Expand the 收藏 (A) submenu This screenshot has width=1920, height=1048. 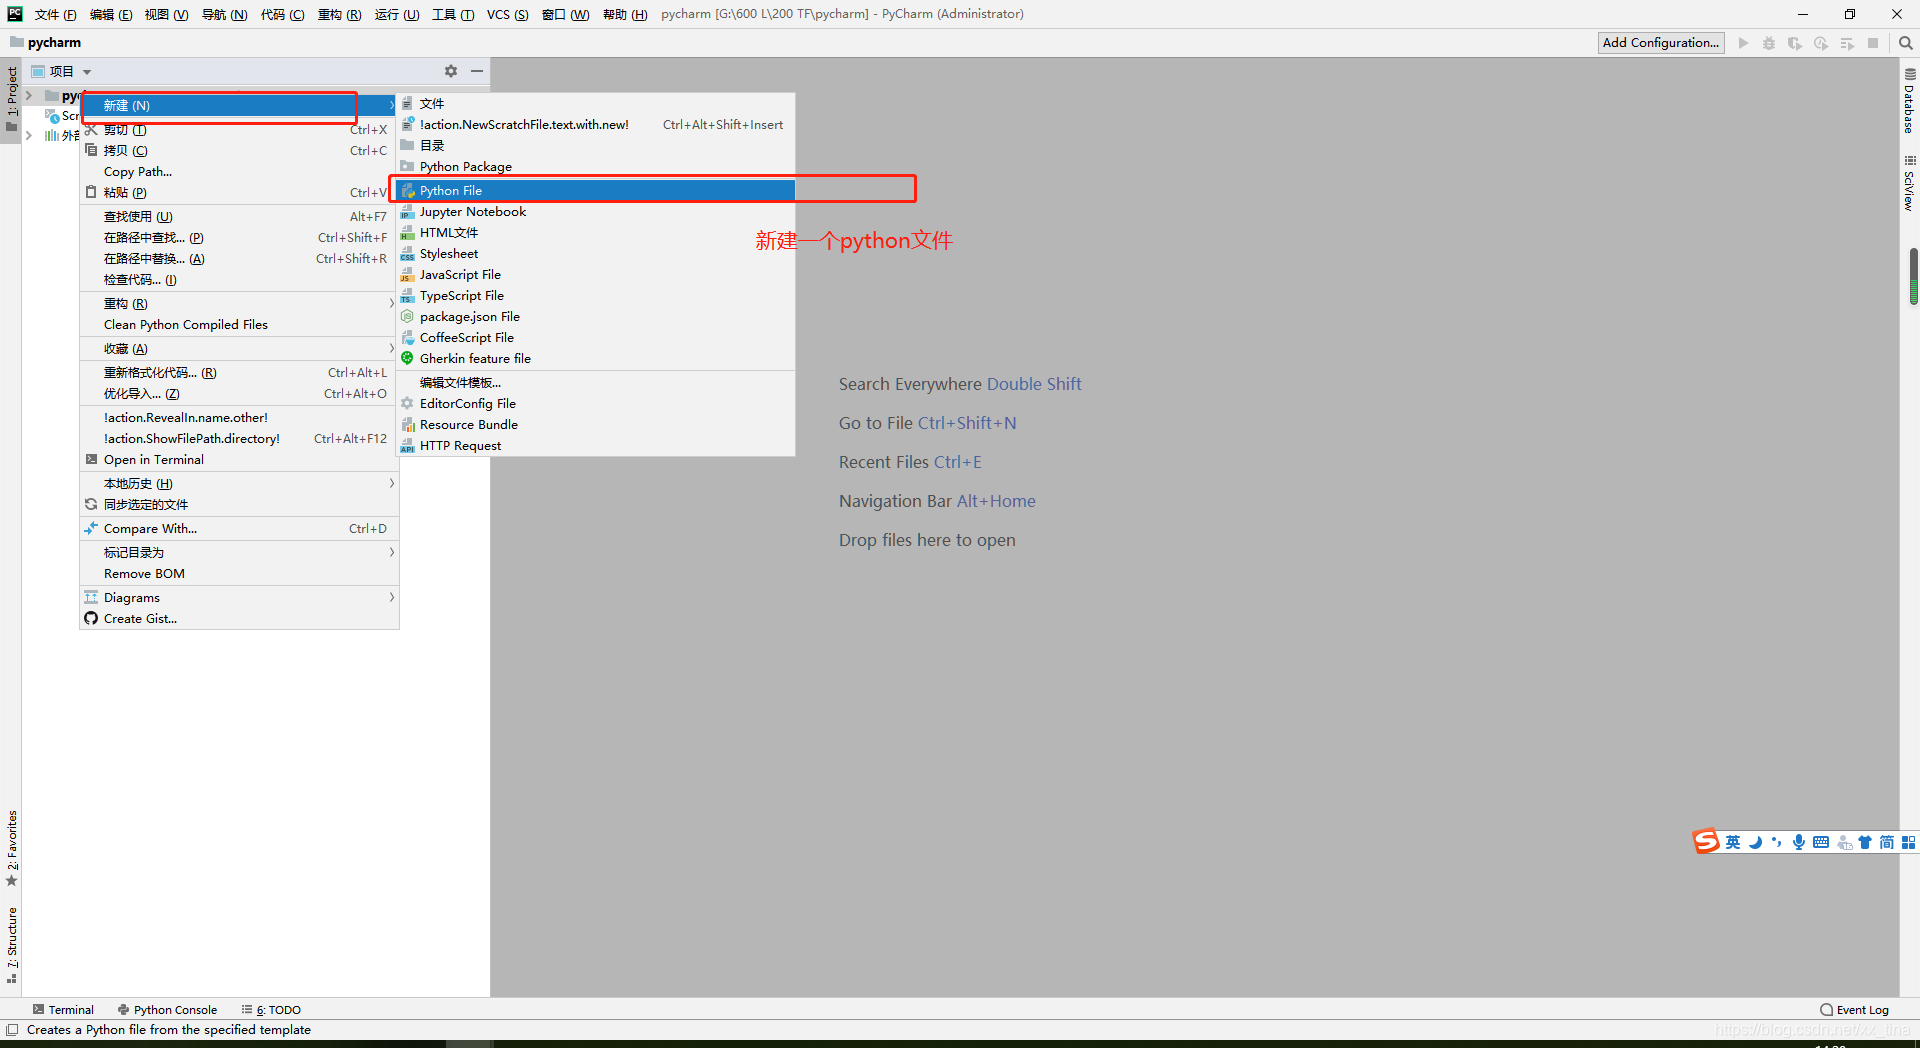click(239, 349)
